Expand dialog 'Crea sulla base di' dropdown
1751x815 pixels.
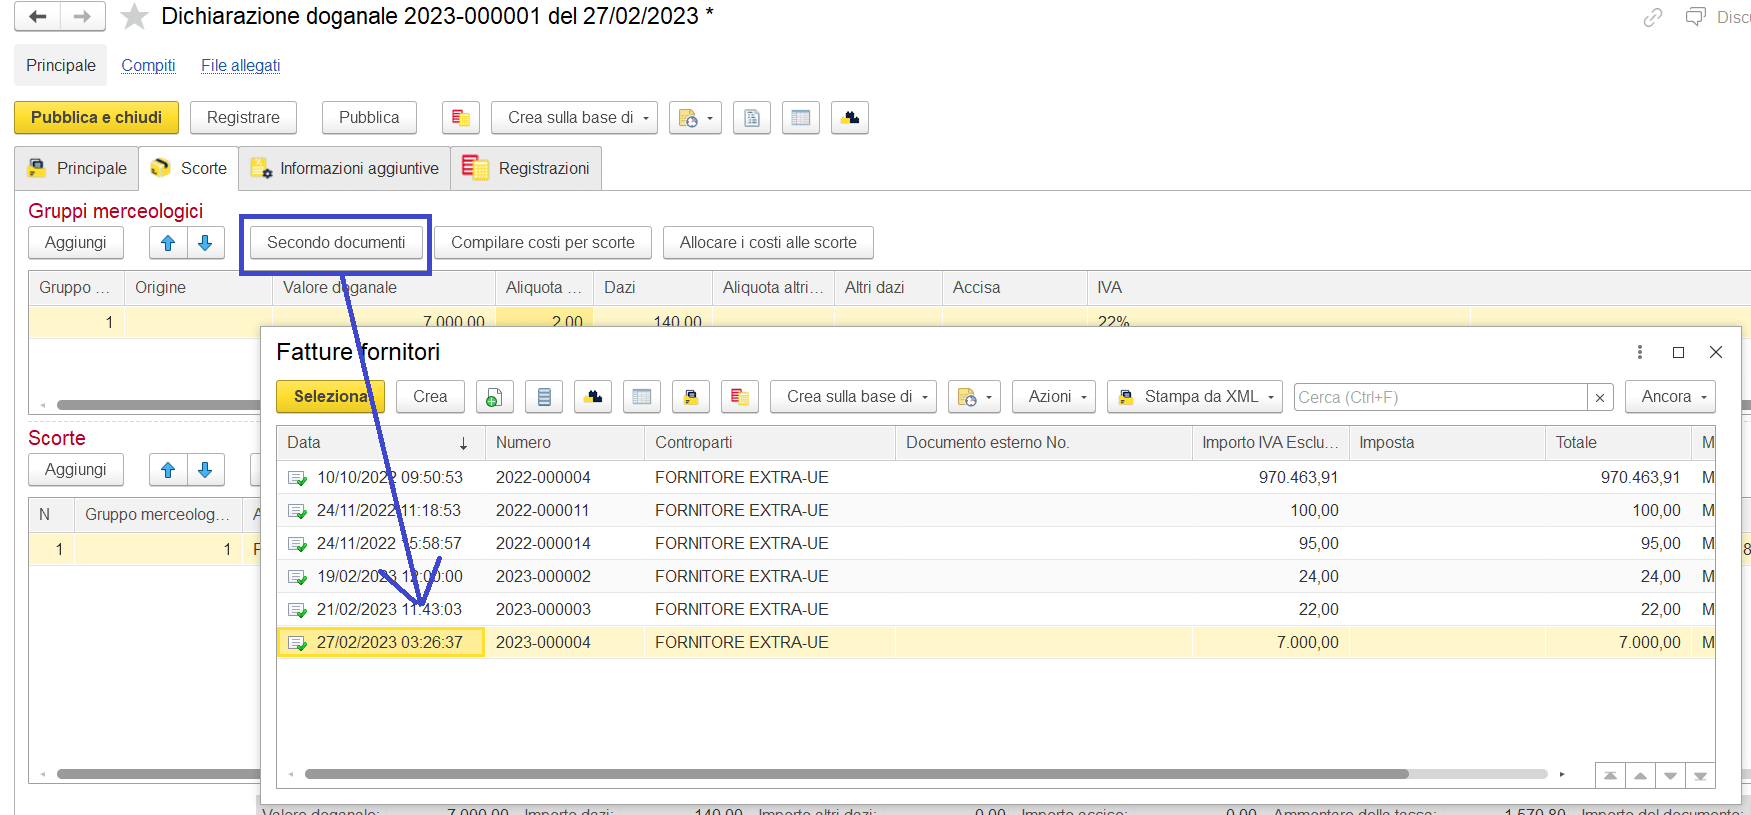pyautogui.click(x=853, y=397)
